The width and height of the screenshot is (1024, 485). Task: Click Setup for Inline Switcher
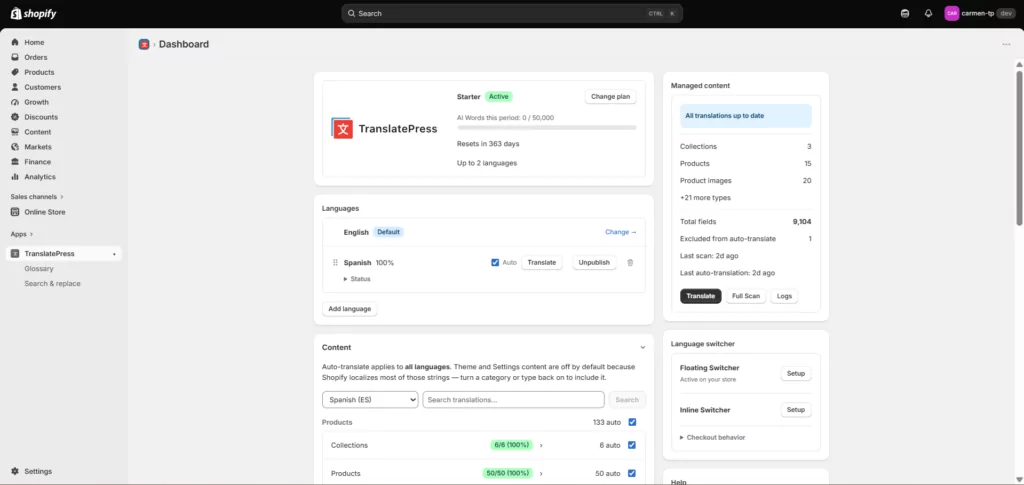795,410
